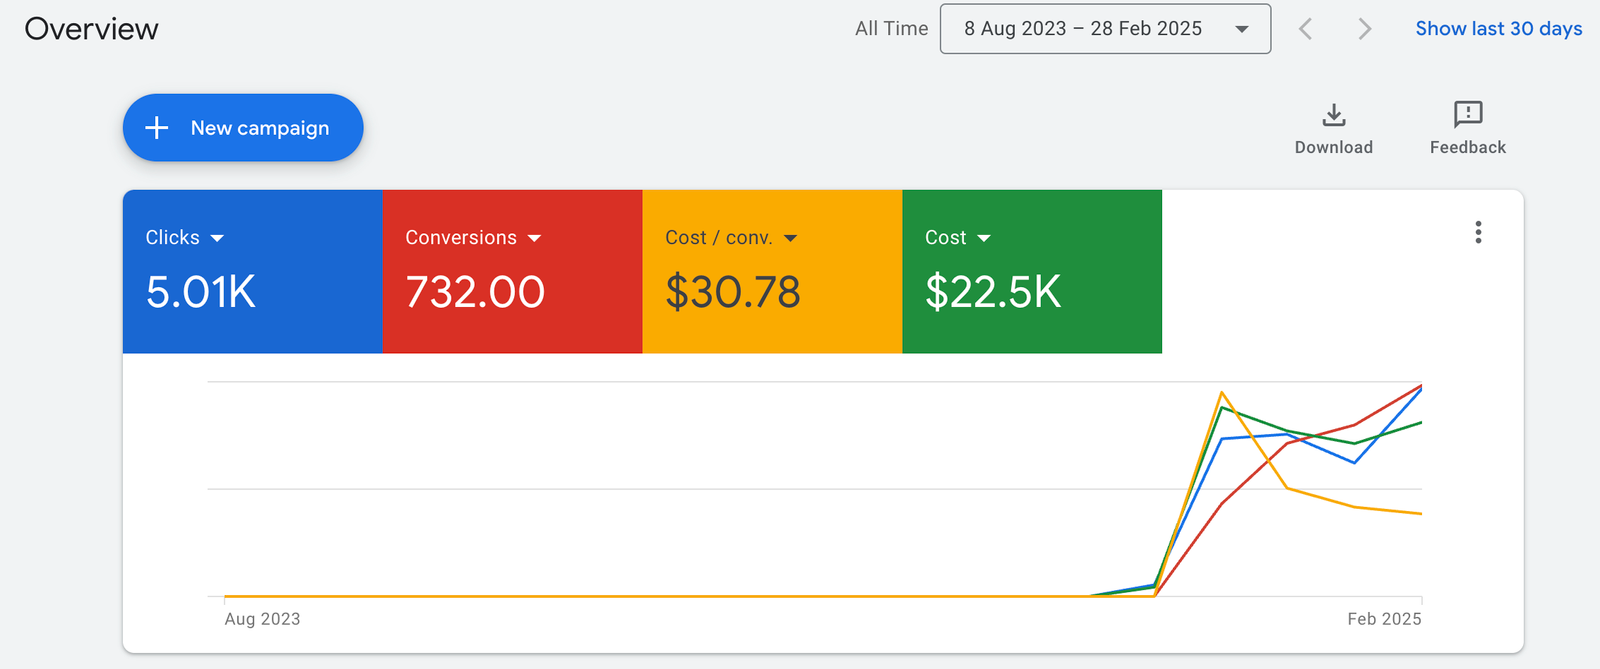Expand the Cost metric dropdown arrow
Image resolution: width=1600 pixels, height=669 pixels.
pyautogui.click(x=983, y=238)
